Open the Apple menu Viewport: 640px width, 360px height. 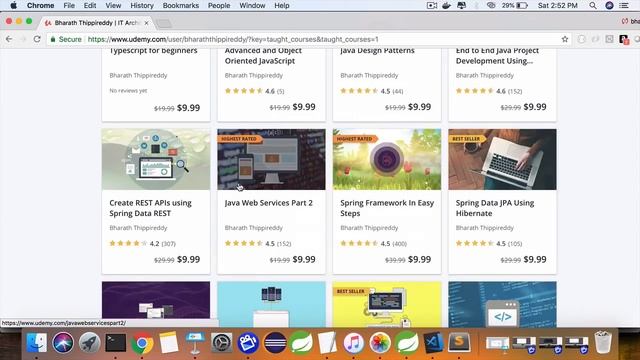point(13,5)
